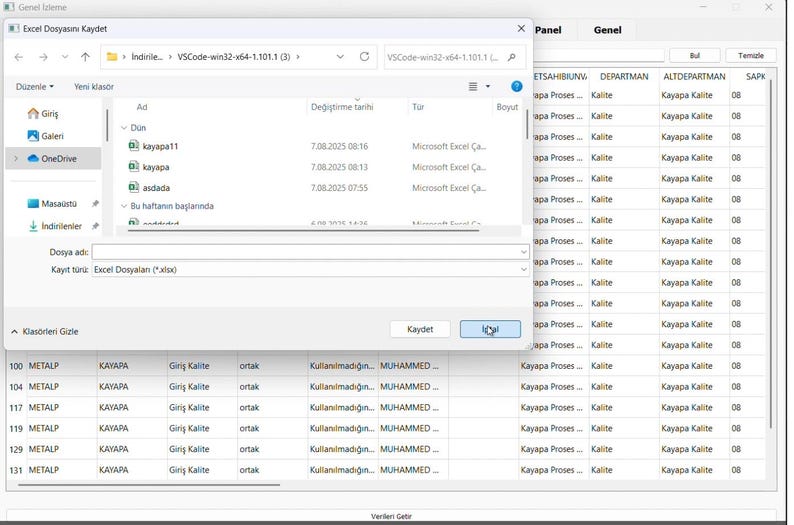Image resolution: width=794 pixels, height=525 pixels.
Task: Switch to Genel tab in main window
Action: [608, 30]
